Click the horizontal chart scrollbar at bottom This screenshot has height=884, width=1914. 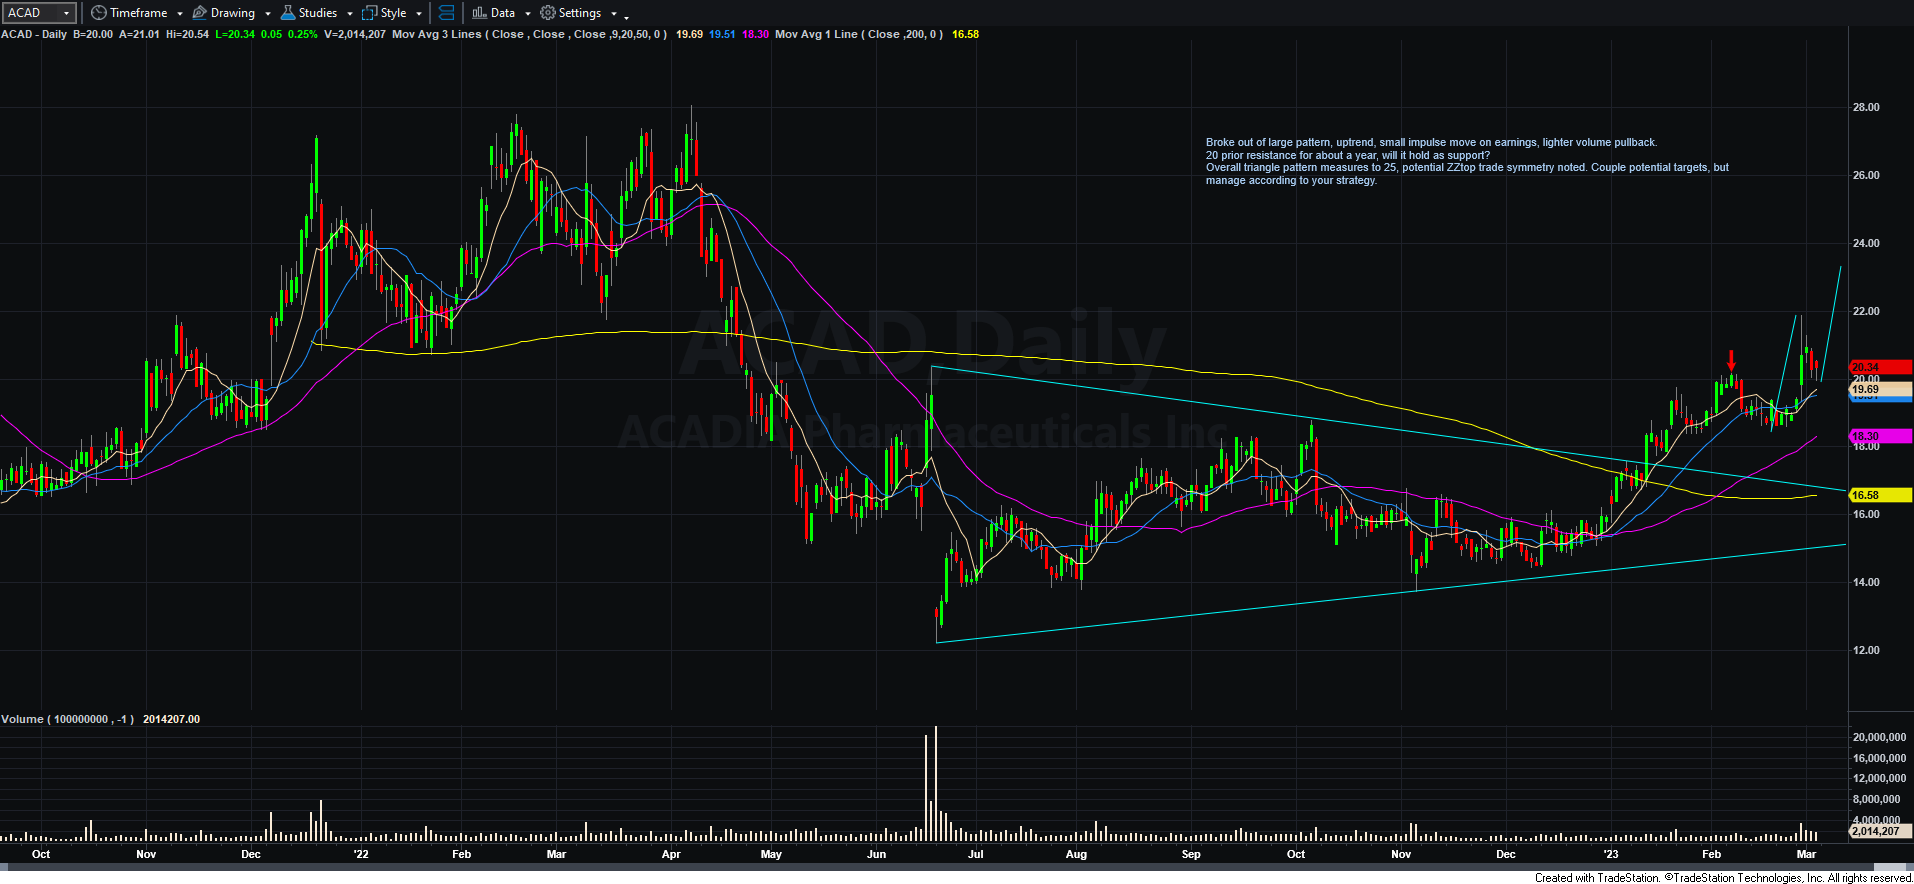tap(957, 867)
